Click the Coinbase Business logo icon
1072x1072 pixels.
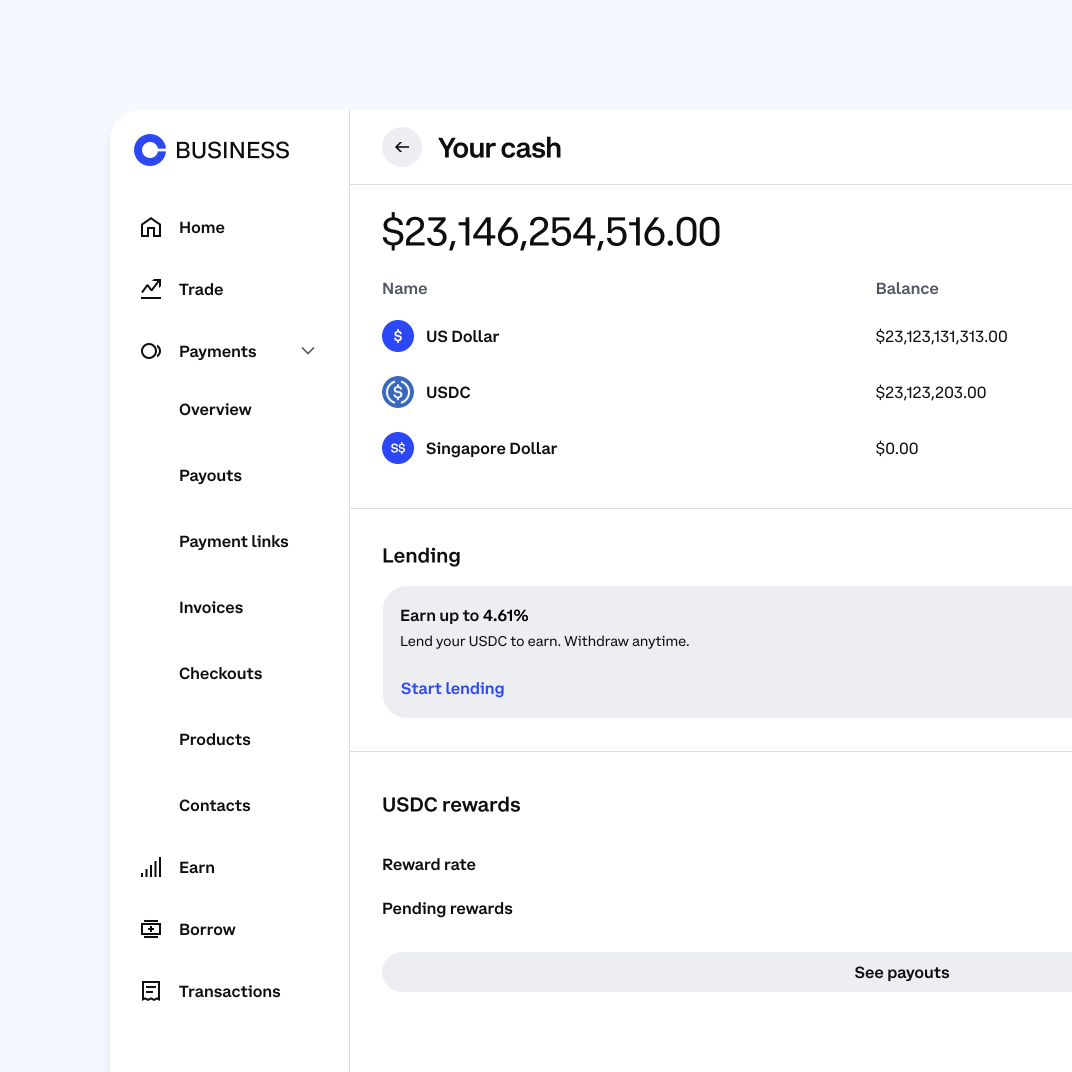(x=150, y=150)
